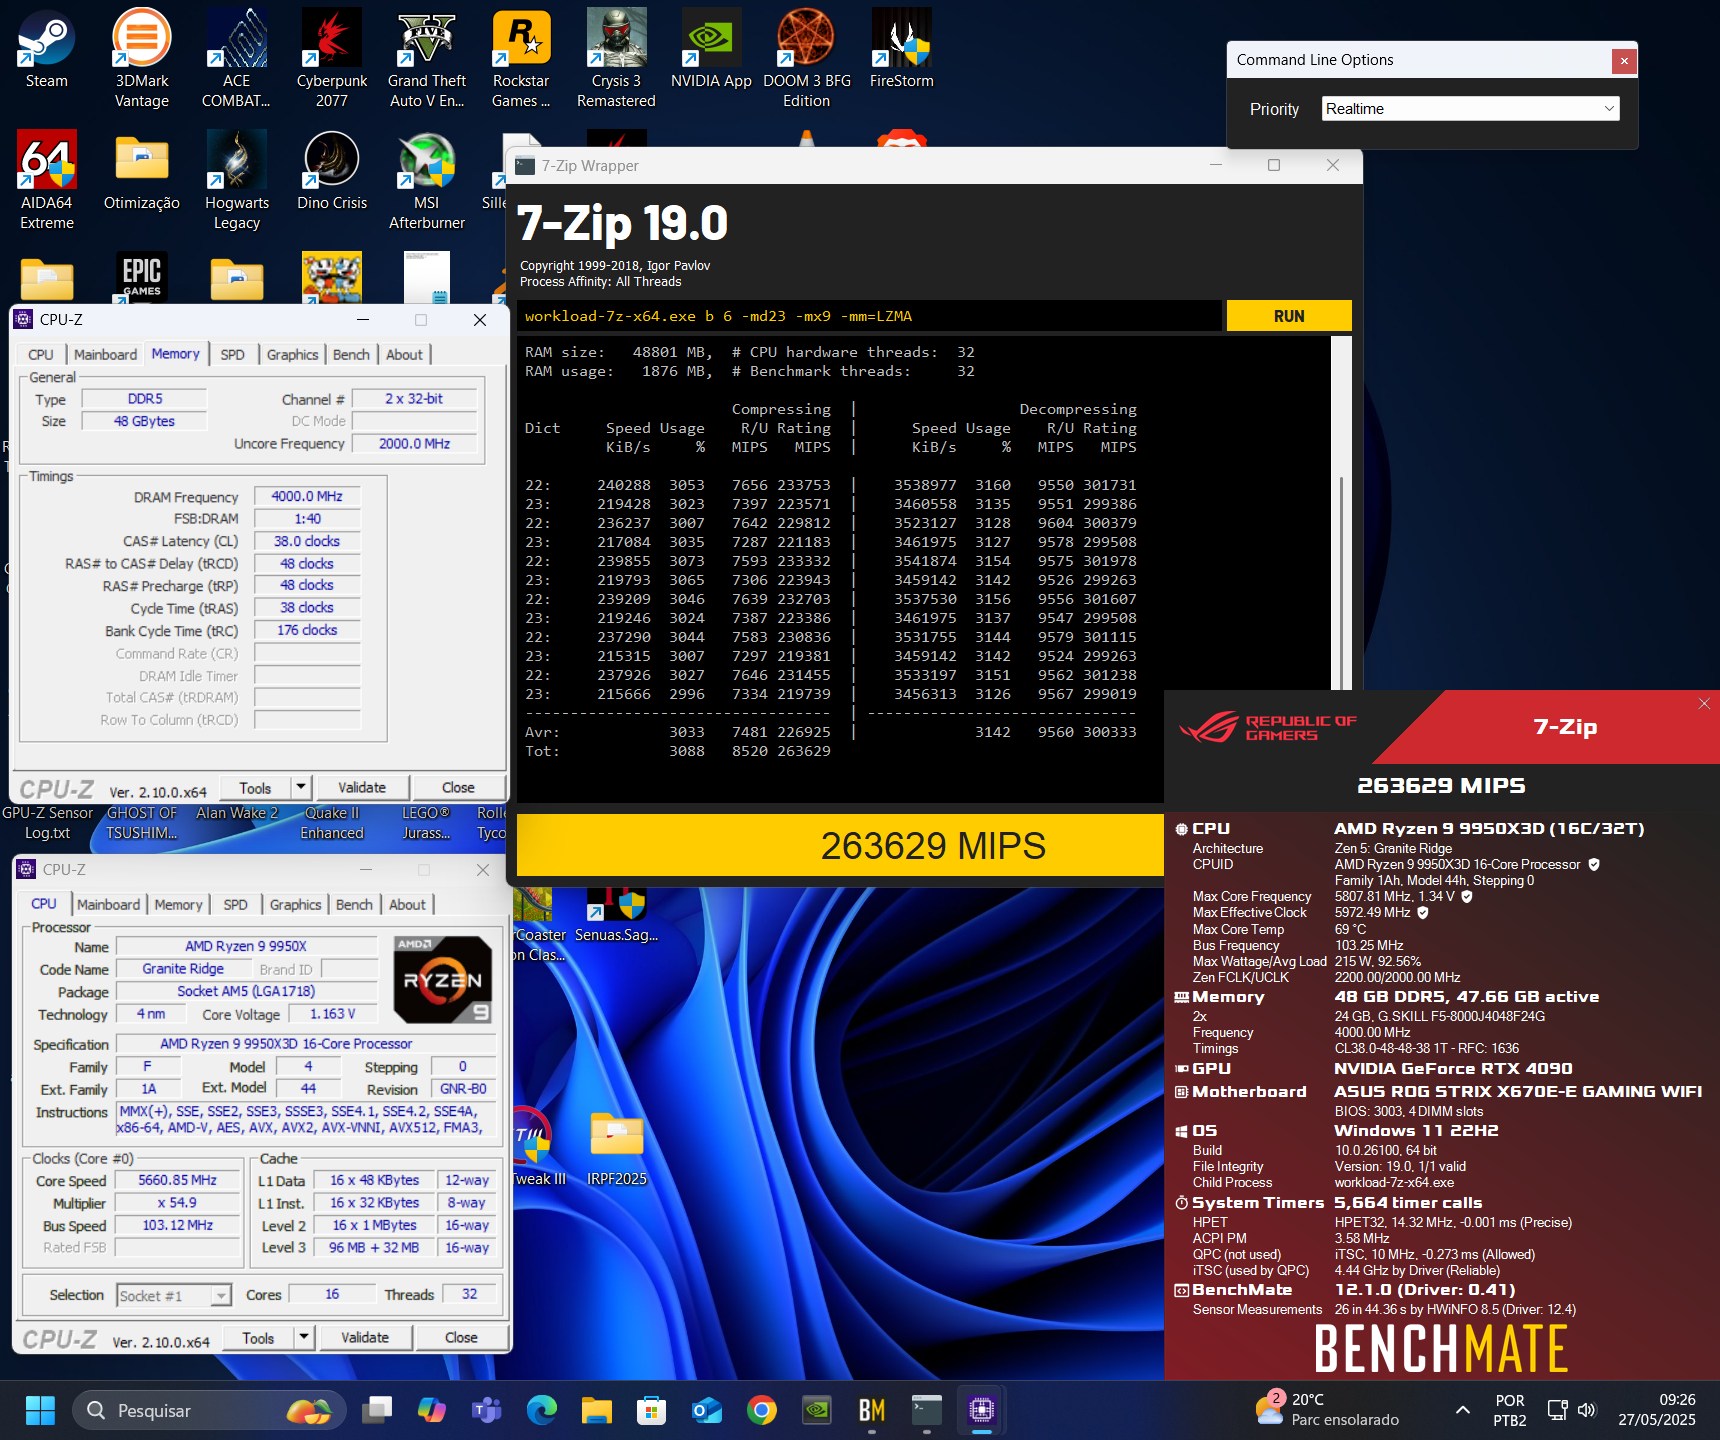
Task: Open Google Chrome from taskbar
Action: (x=762, y=1410)
